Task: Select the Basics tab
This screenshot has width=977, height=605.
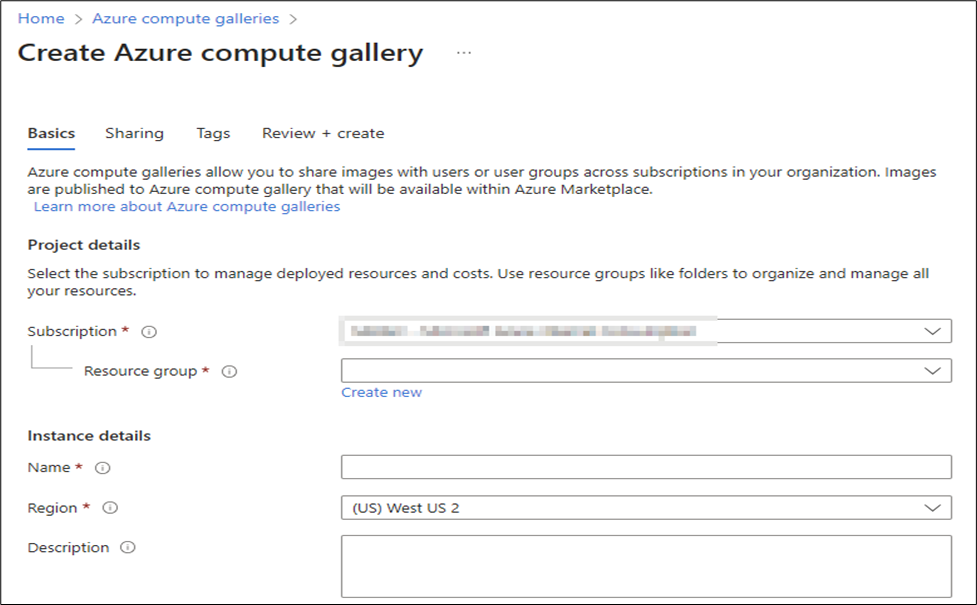Action: click(51, 133)
